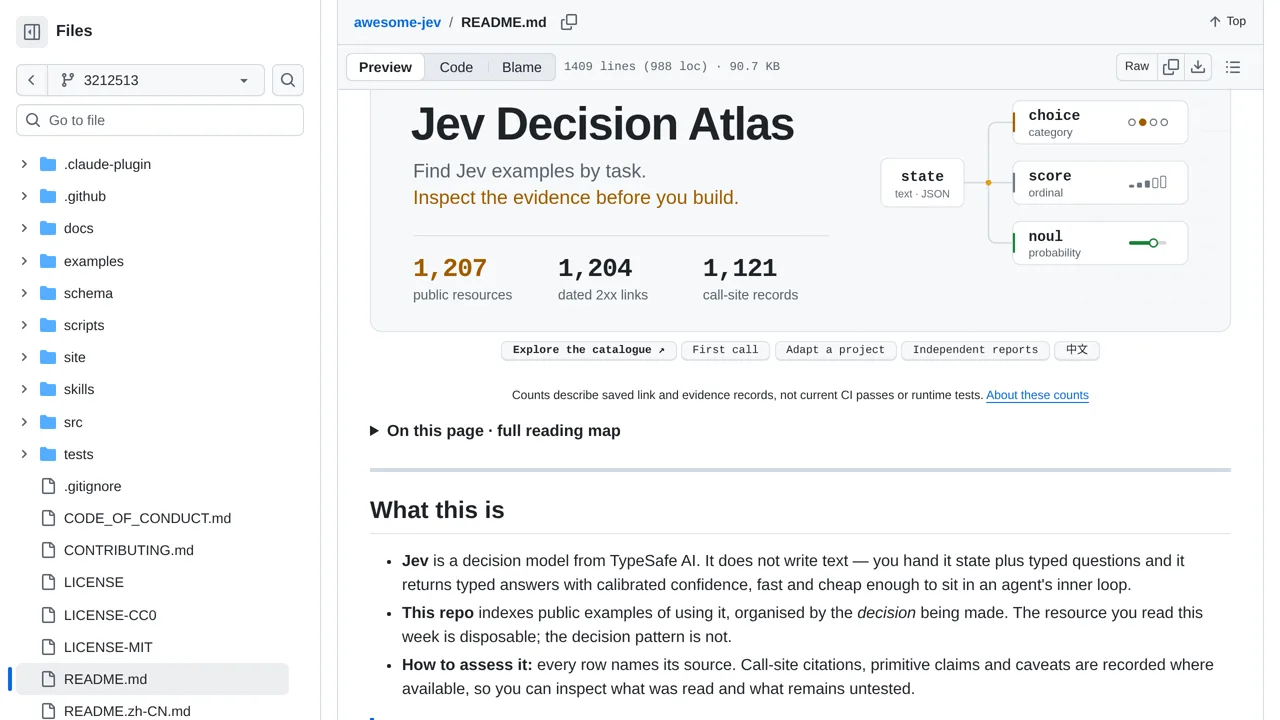The height and width of the screenshot is (720, 1280).
Task: Open the outline list icon
Action: (x=1233, y=67)
